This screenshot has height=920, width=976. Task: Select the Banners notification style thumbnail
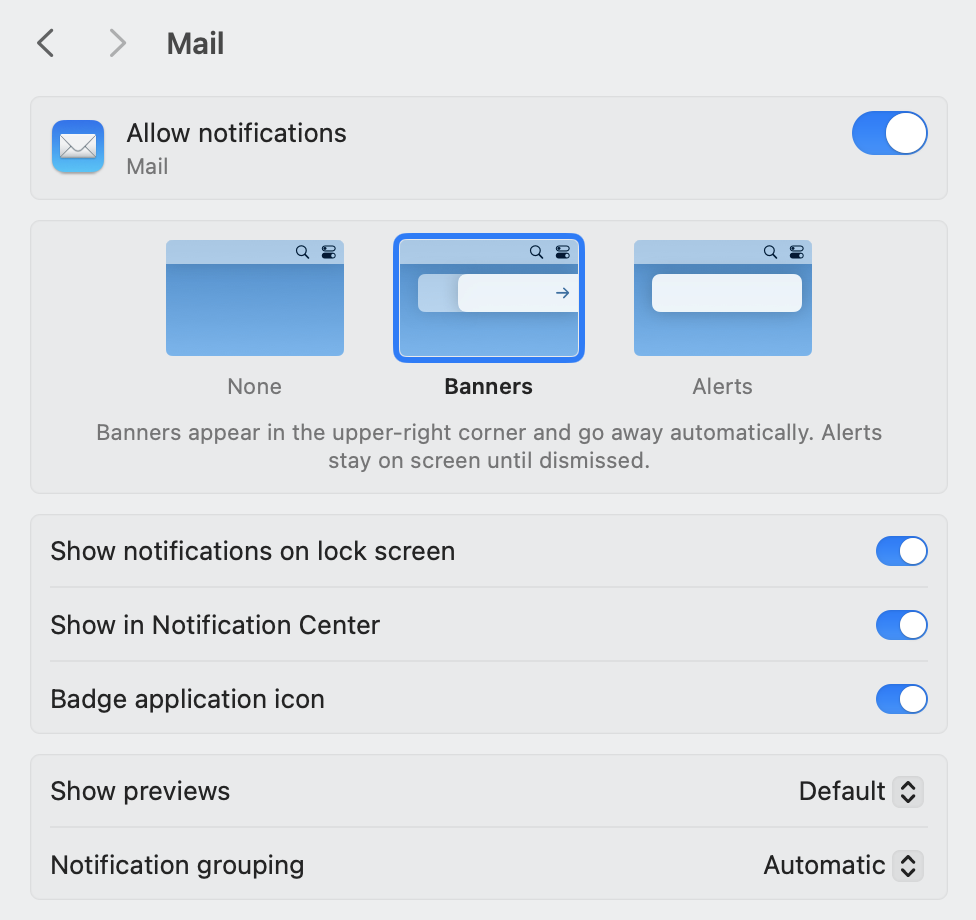tap(489, 298)
